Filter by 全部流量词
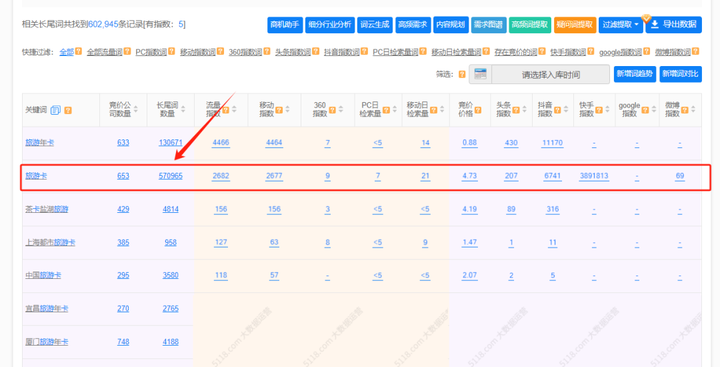The image size is (720, 367). (x=104, y=52)
